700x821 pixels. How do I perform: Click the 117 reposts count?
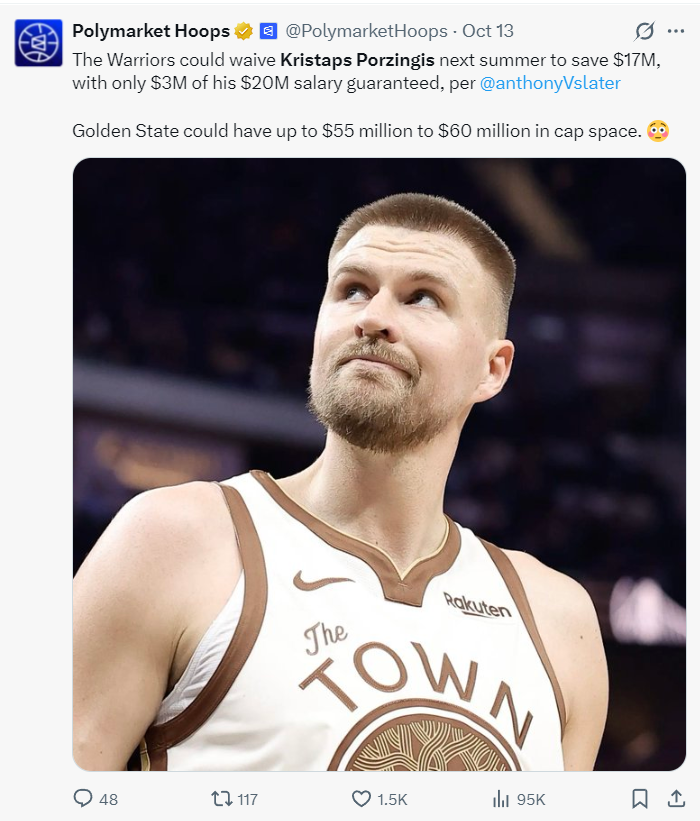[x=247, y=800]
